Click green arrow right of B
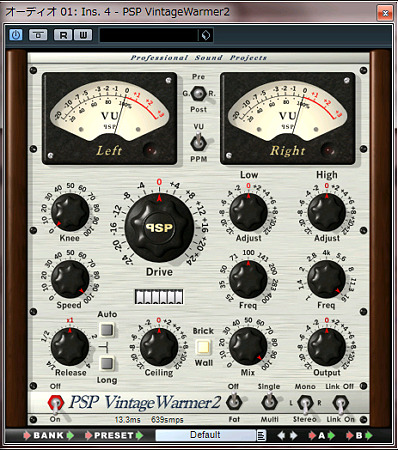This screenshot has width=398, height=450. 369,435
